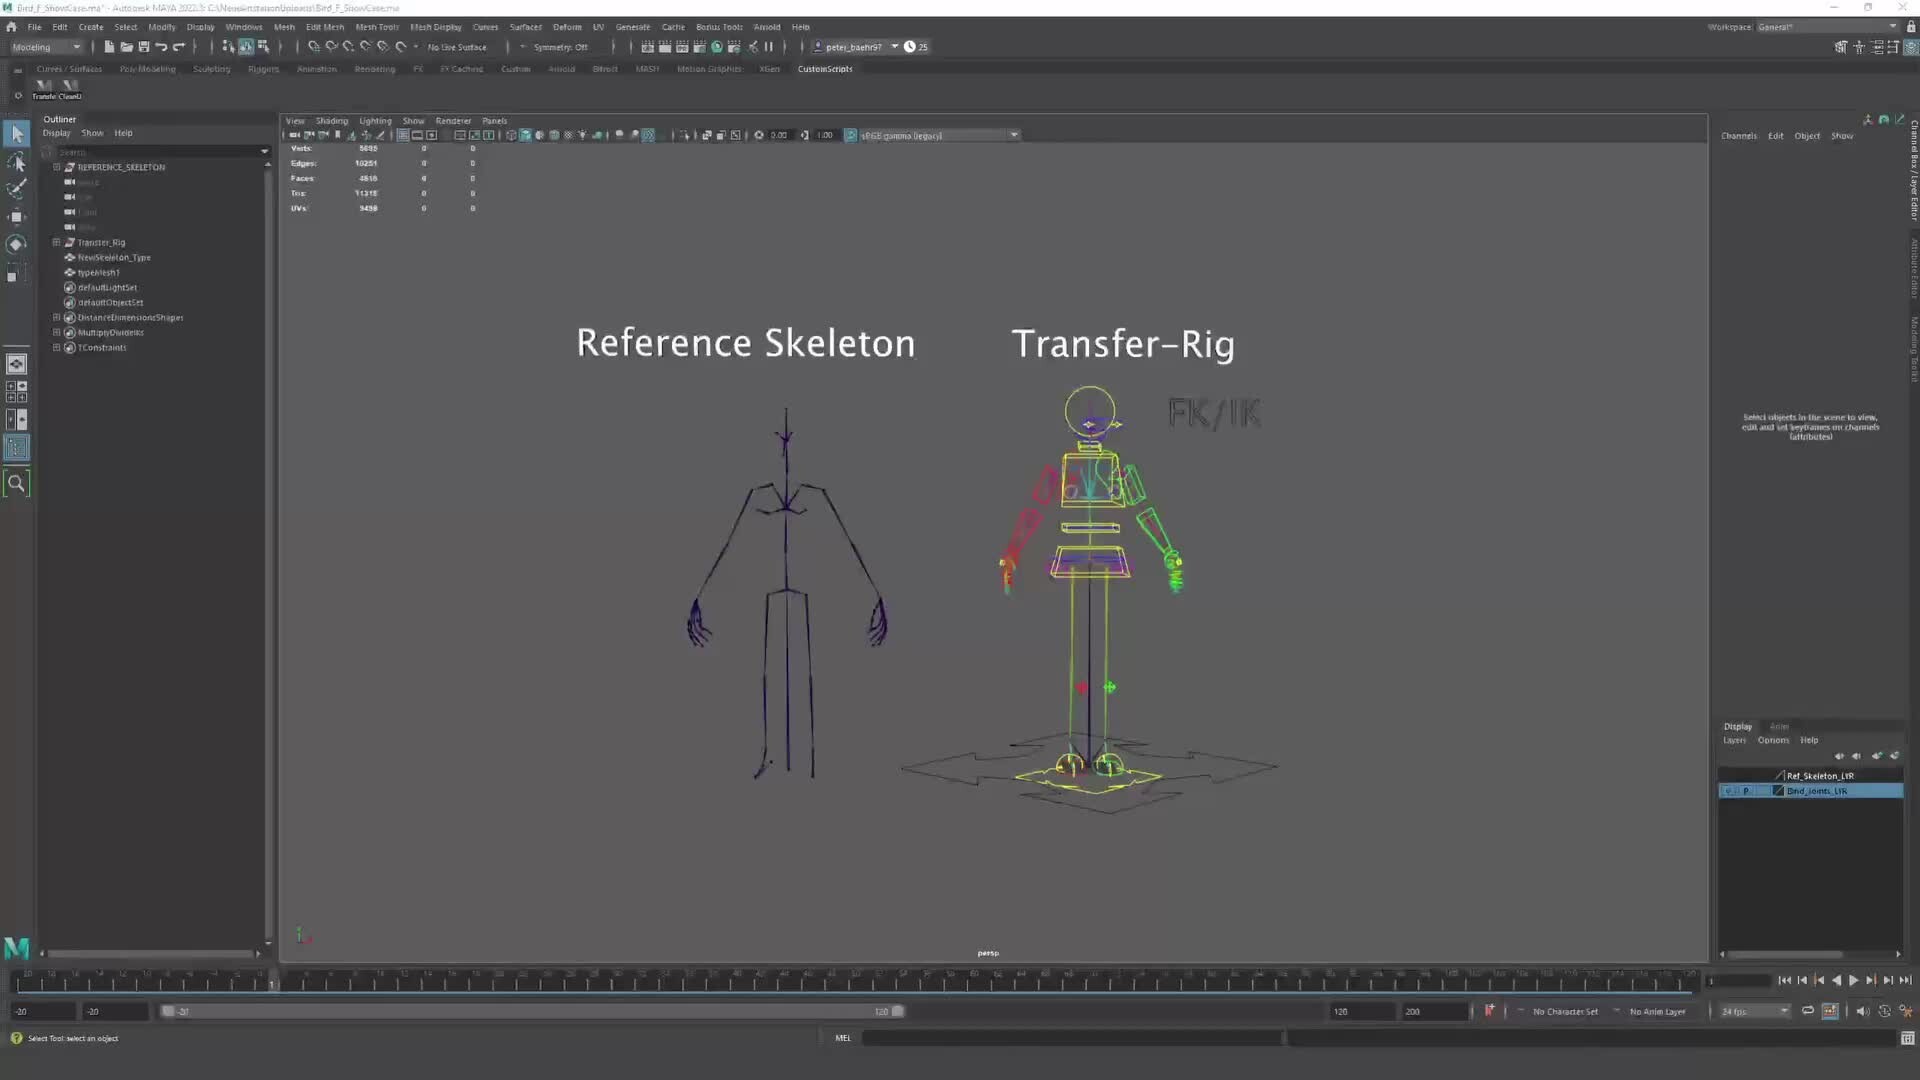
Task: Activate the Lasso selection tool
Action: pos(16,162)
